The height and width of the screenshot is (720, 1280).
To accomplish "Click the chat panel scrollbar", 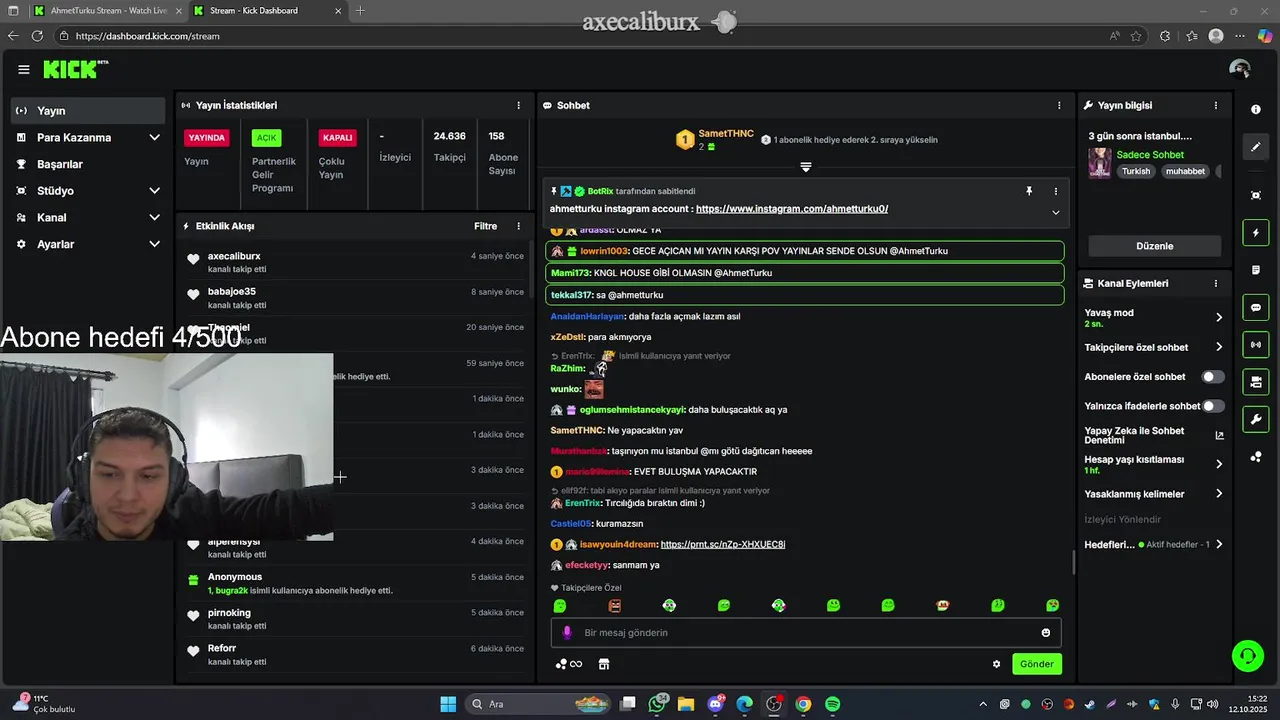I will click(x=1073, y=563).
